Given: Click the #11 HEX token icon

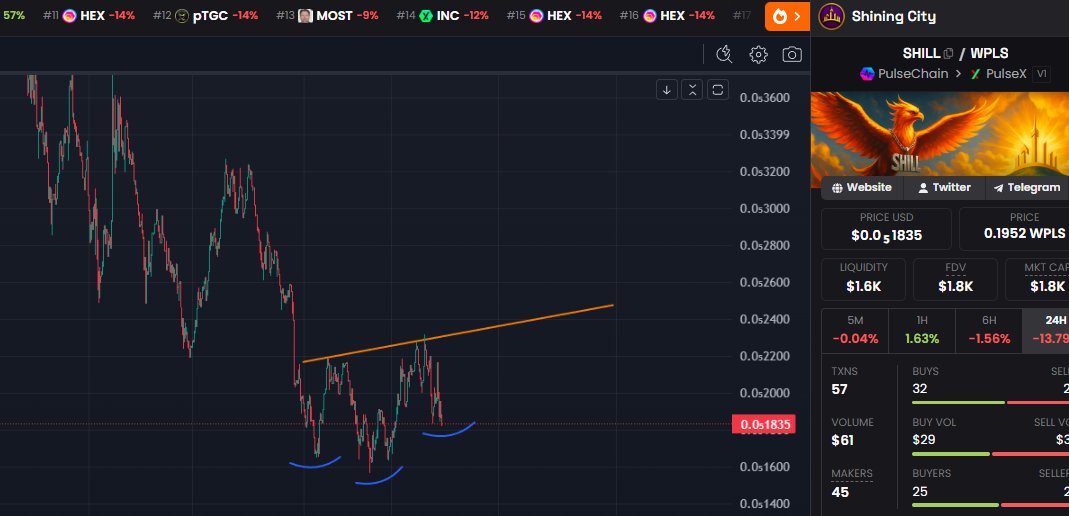Looking at the screenshot, I should pos(69,16).
